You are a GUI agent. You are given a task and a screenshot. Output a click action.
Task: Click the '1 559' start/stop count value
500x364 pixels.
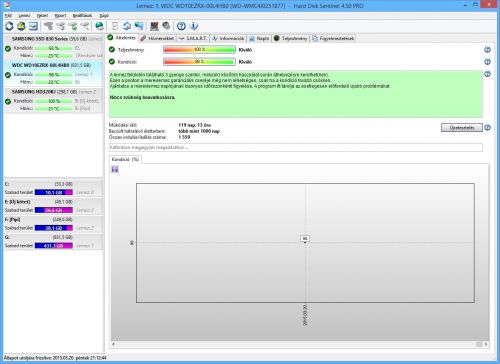click(184, 137)
